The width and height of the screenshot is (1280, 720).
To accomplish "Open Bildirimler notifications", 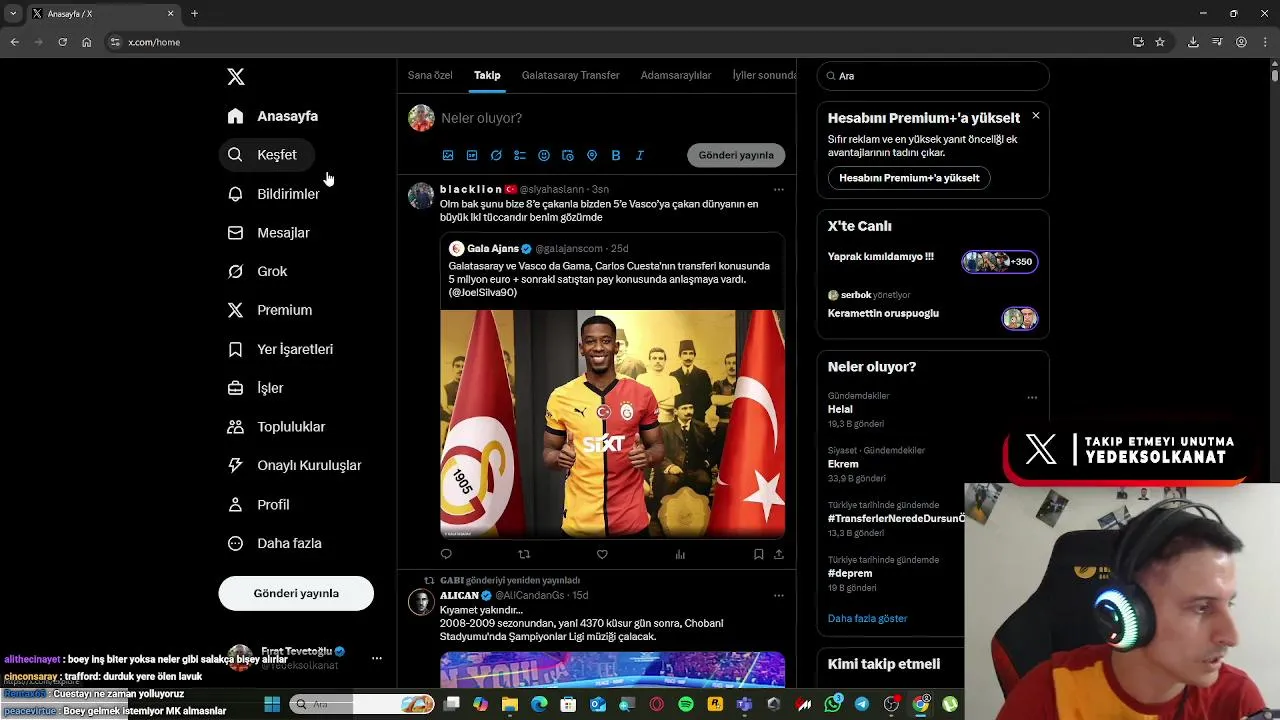I will pos(274,194).
